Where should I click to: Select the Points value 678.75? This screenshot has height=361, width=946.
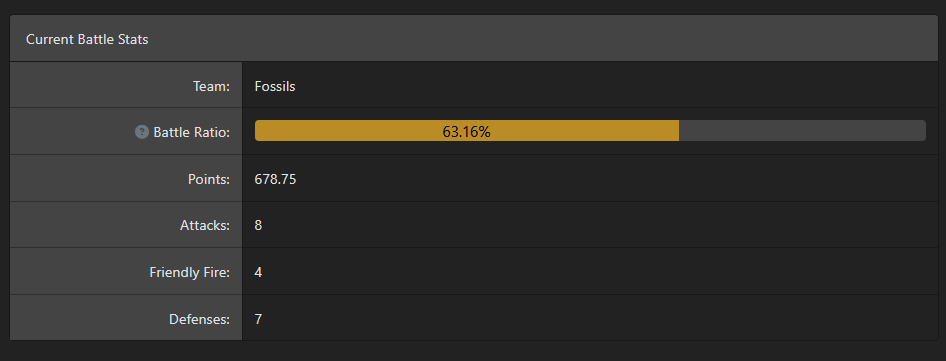tap(275, 179)
